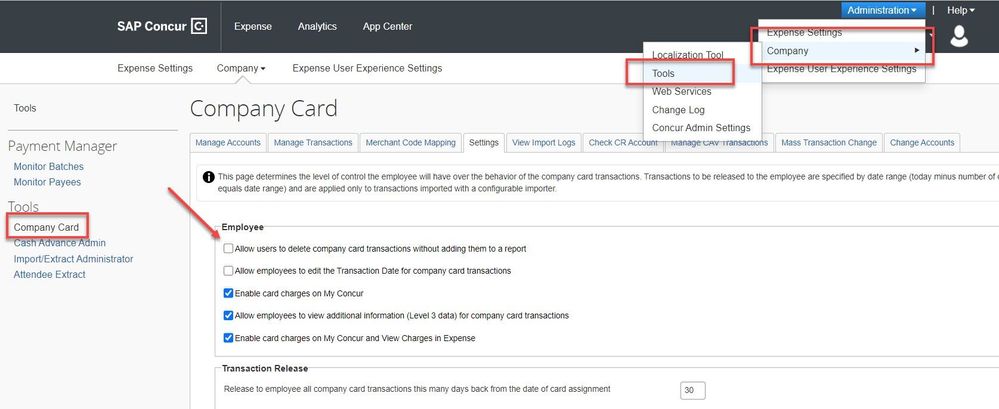Open Analytics in top navigation

[x=317, y=27]
